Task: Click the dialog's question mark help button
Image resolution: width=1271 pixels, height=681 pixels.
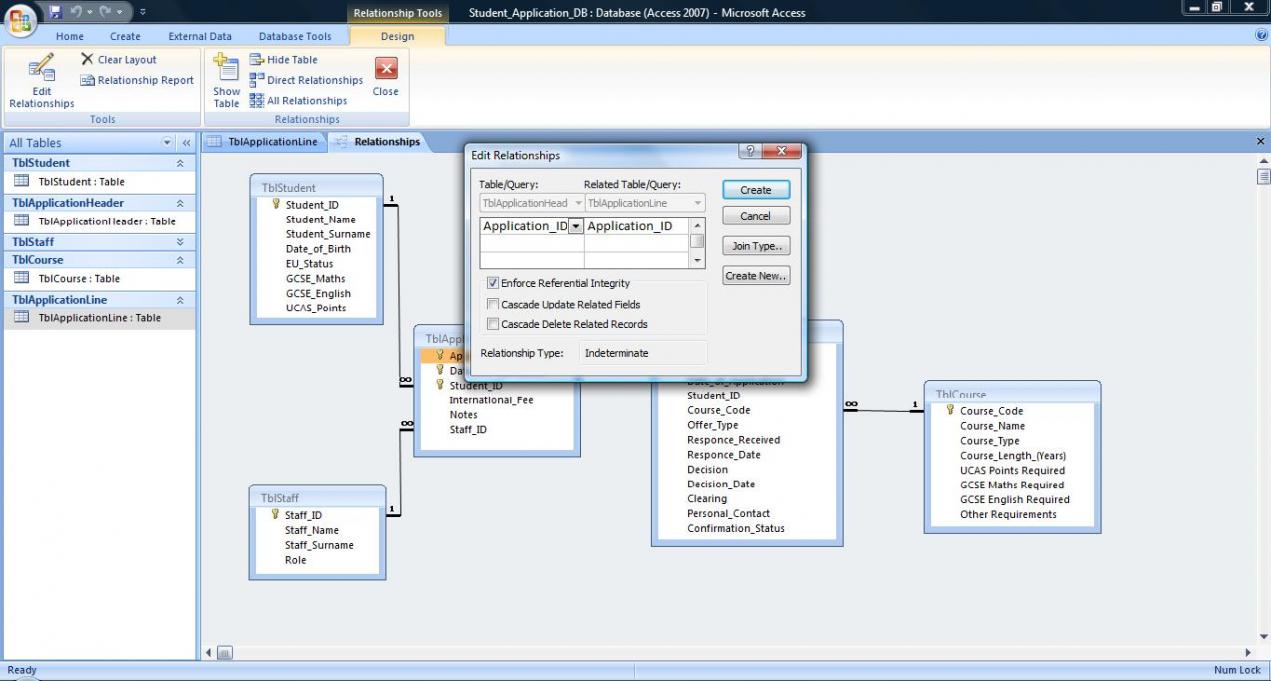Action: pyautogui.click(x=749, y=151)
